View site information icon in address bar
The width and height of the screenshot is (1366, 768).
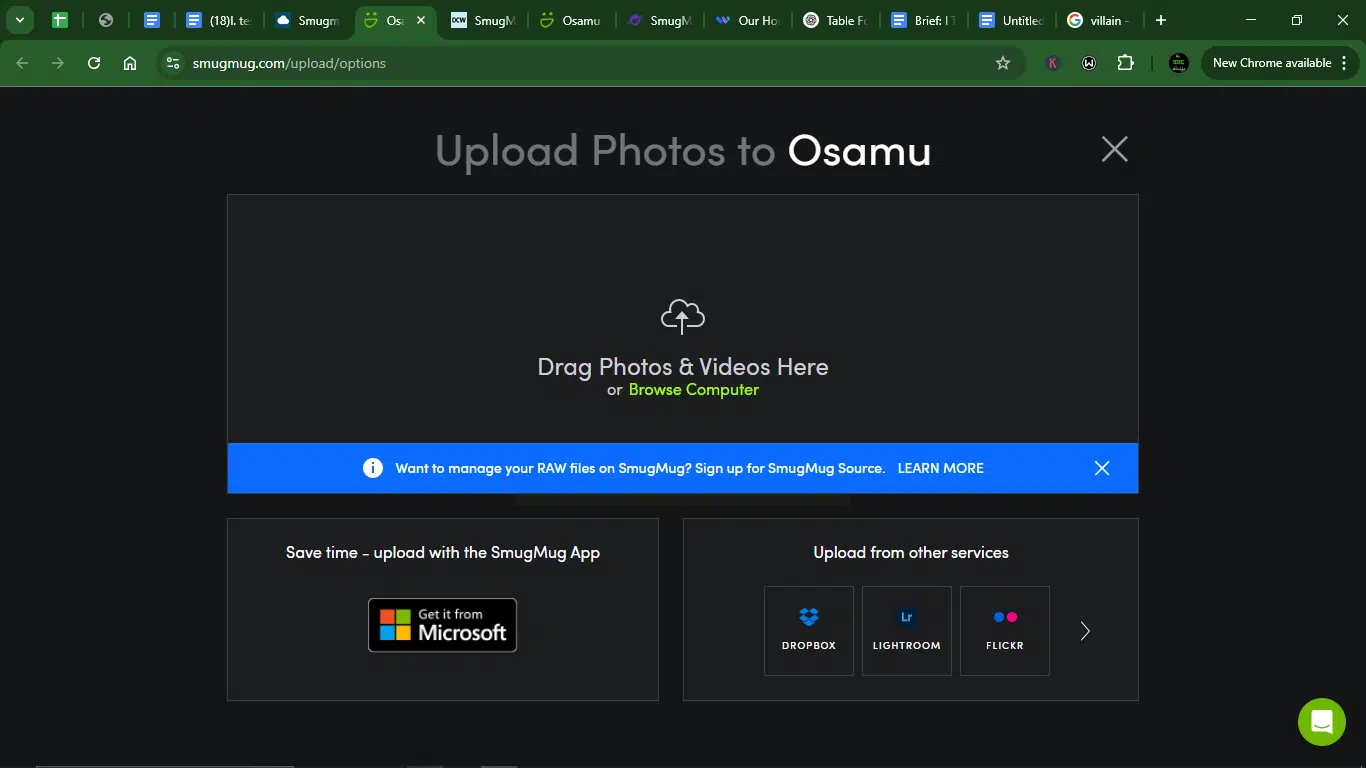[x=173, y=63]
